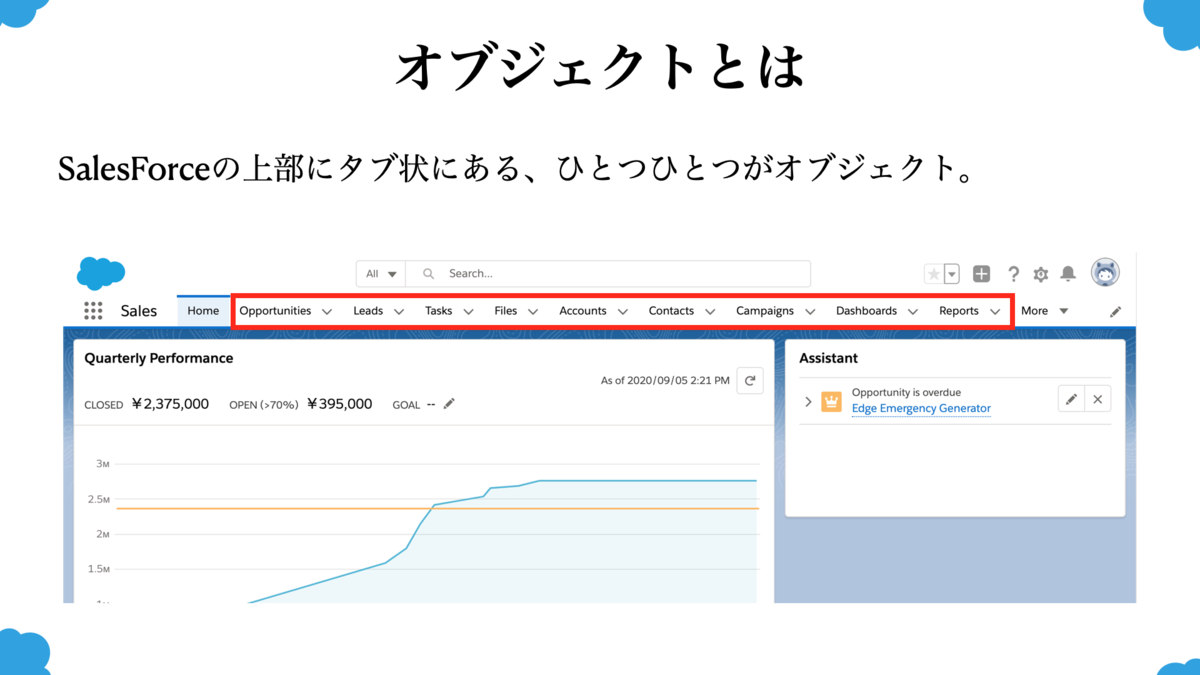Click the search magnifier icon
This screenshot has height=675, width=1200.
pos(429,273)
